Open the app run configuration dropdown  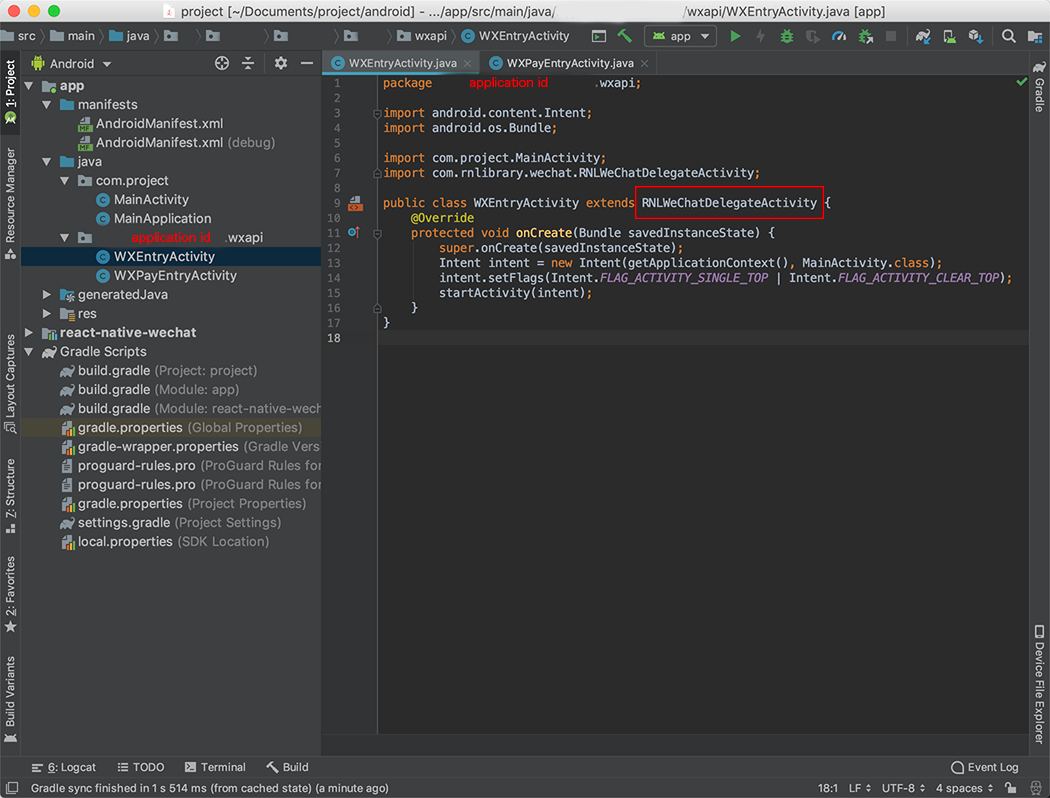point(680,36)
